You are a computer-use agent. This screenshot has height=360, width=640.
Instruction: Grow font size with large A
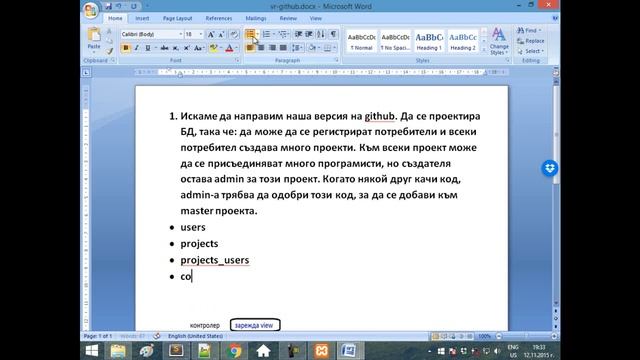[211, 34]
